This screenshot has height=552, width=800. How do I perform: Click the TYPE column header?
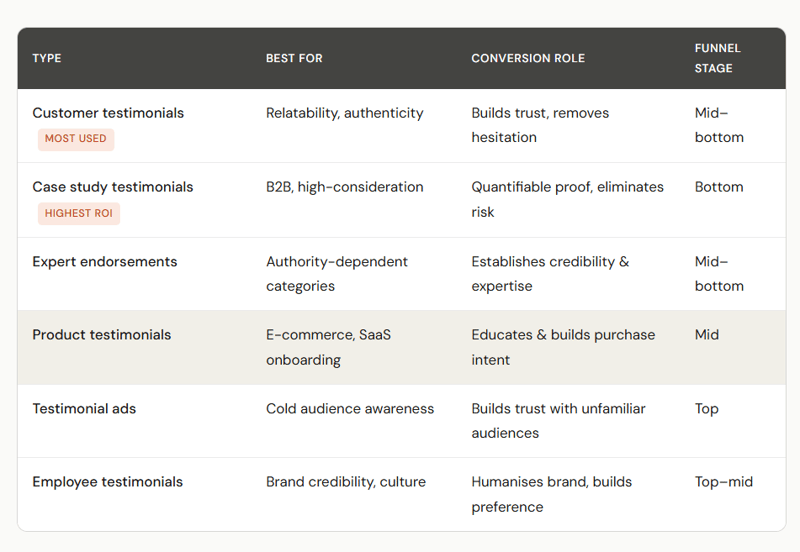coord(47,58)
